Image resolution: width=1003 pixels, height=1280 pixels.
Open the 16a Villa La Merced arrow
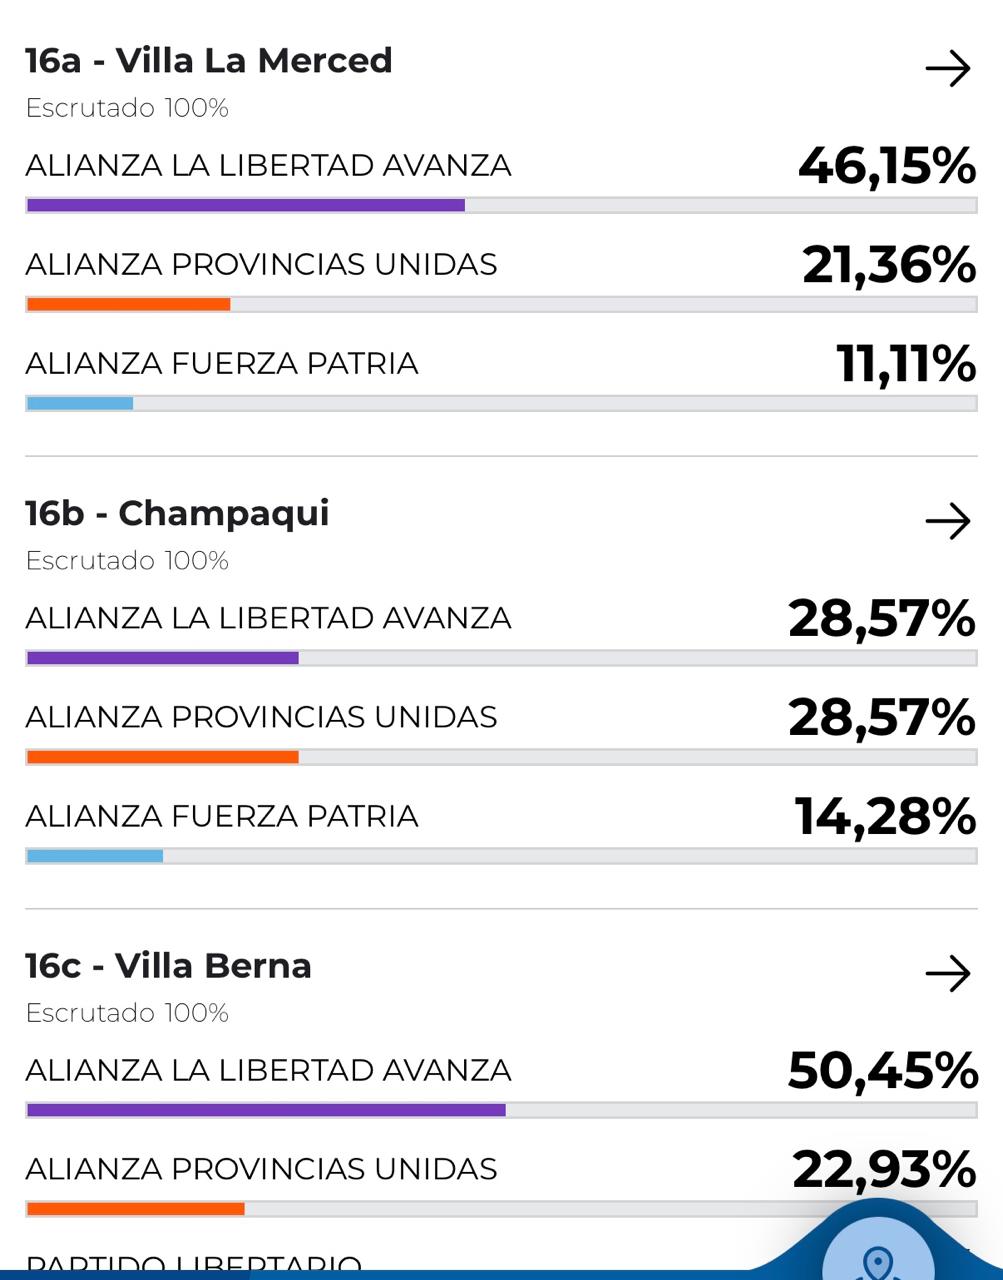tap(947, 69)
